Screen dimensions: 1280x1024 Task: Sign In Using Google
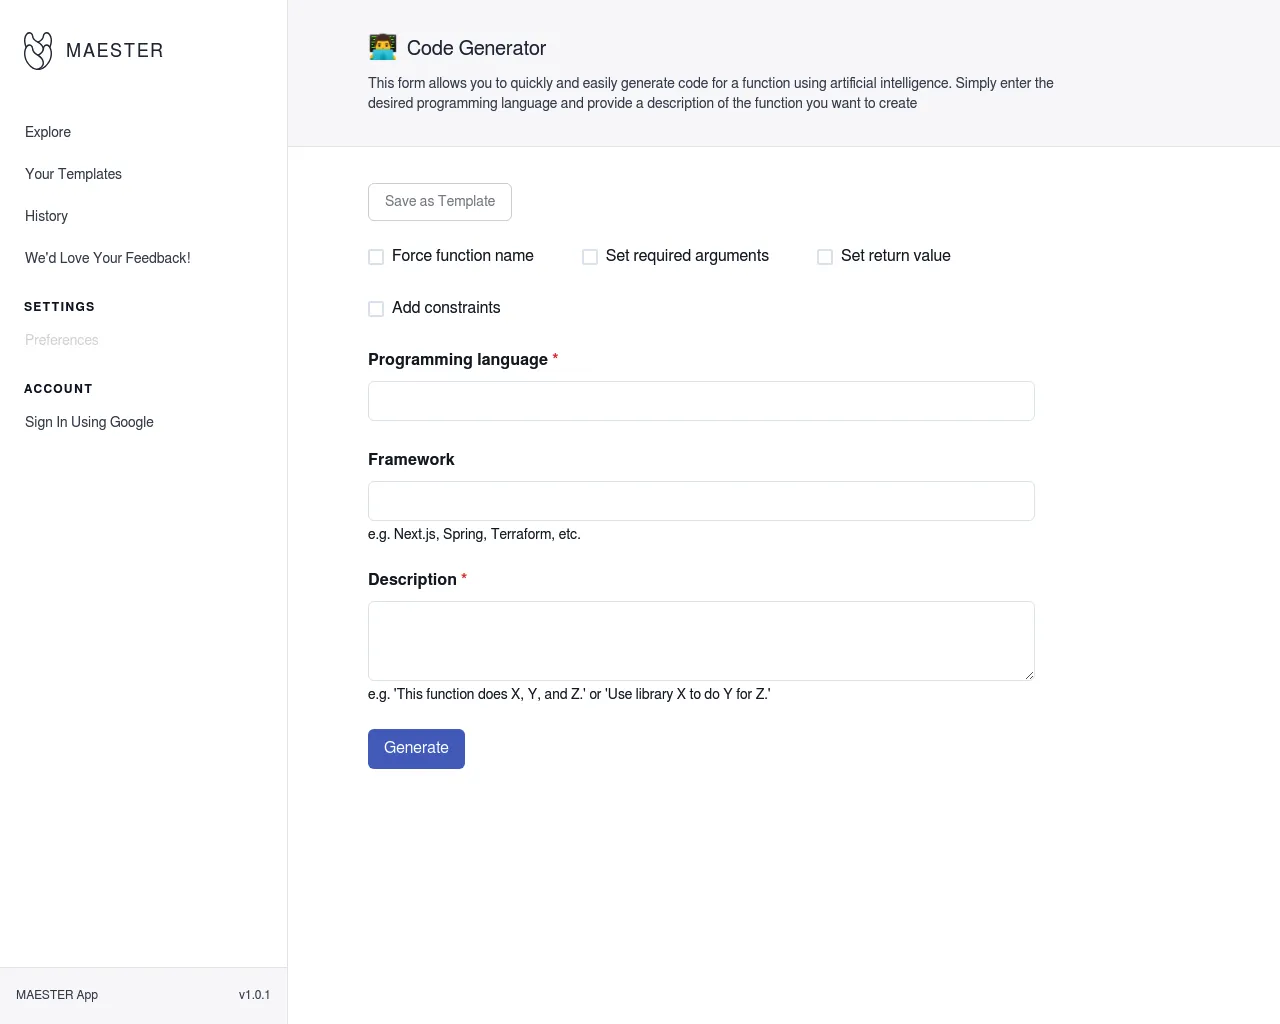coord(89,422)
